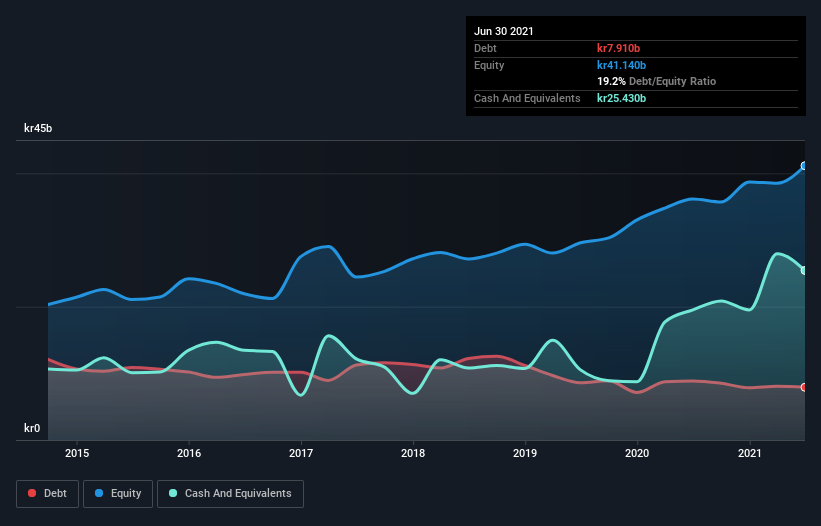Click the Jun 30 2021 tooltip date
821x526 pixels.
(504, 31)
